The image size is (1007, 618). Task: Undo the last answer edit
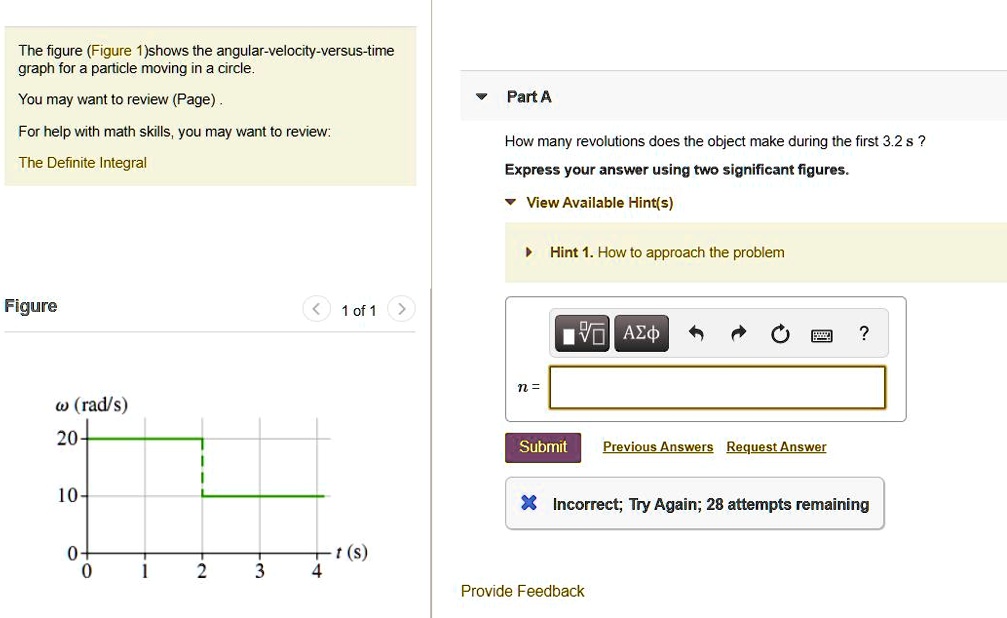point(698,333)
